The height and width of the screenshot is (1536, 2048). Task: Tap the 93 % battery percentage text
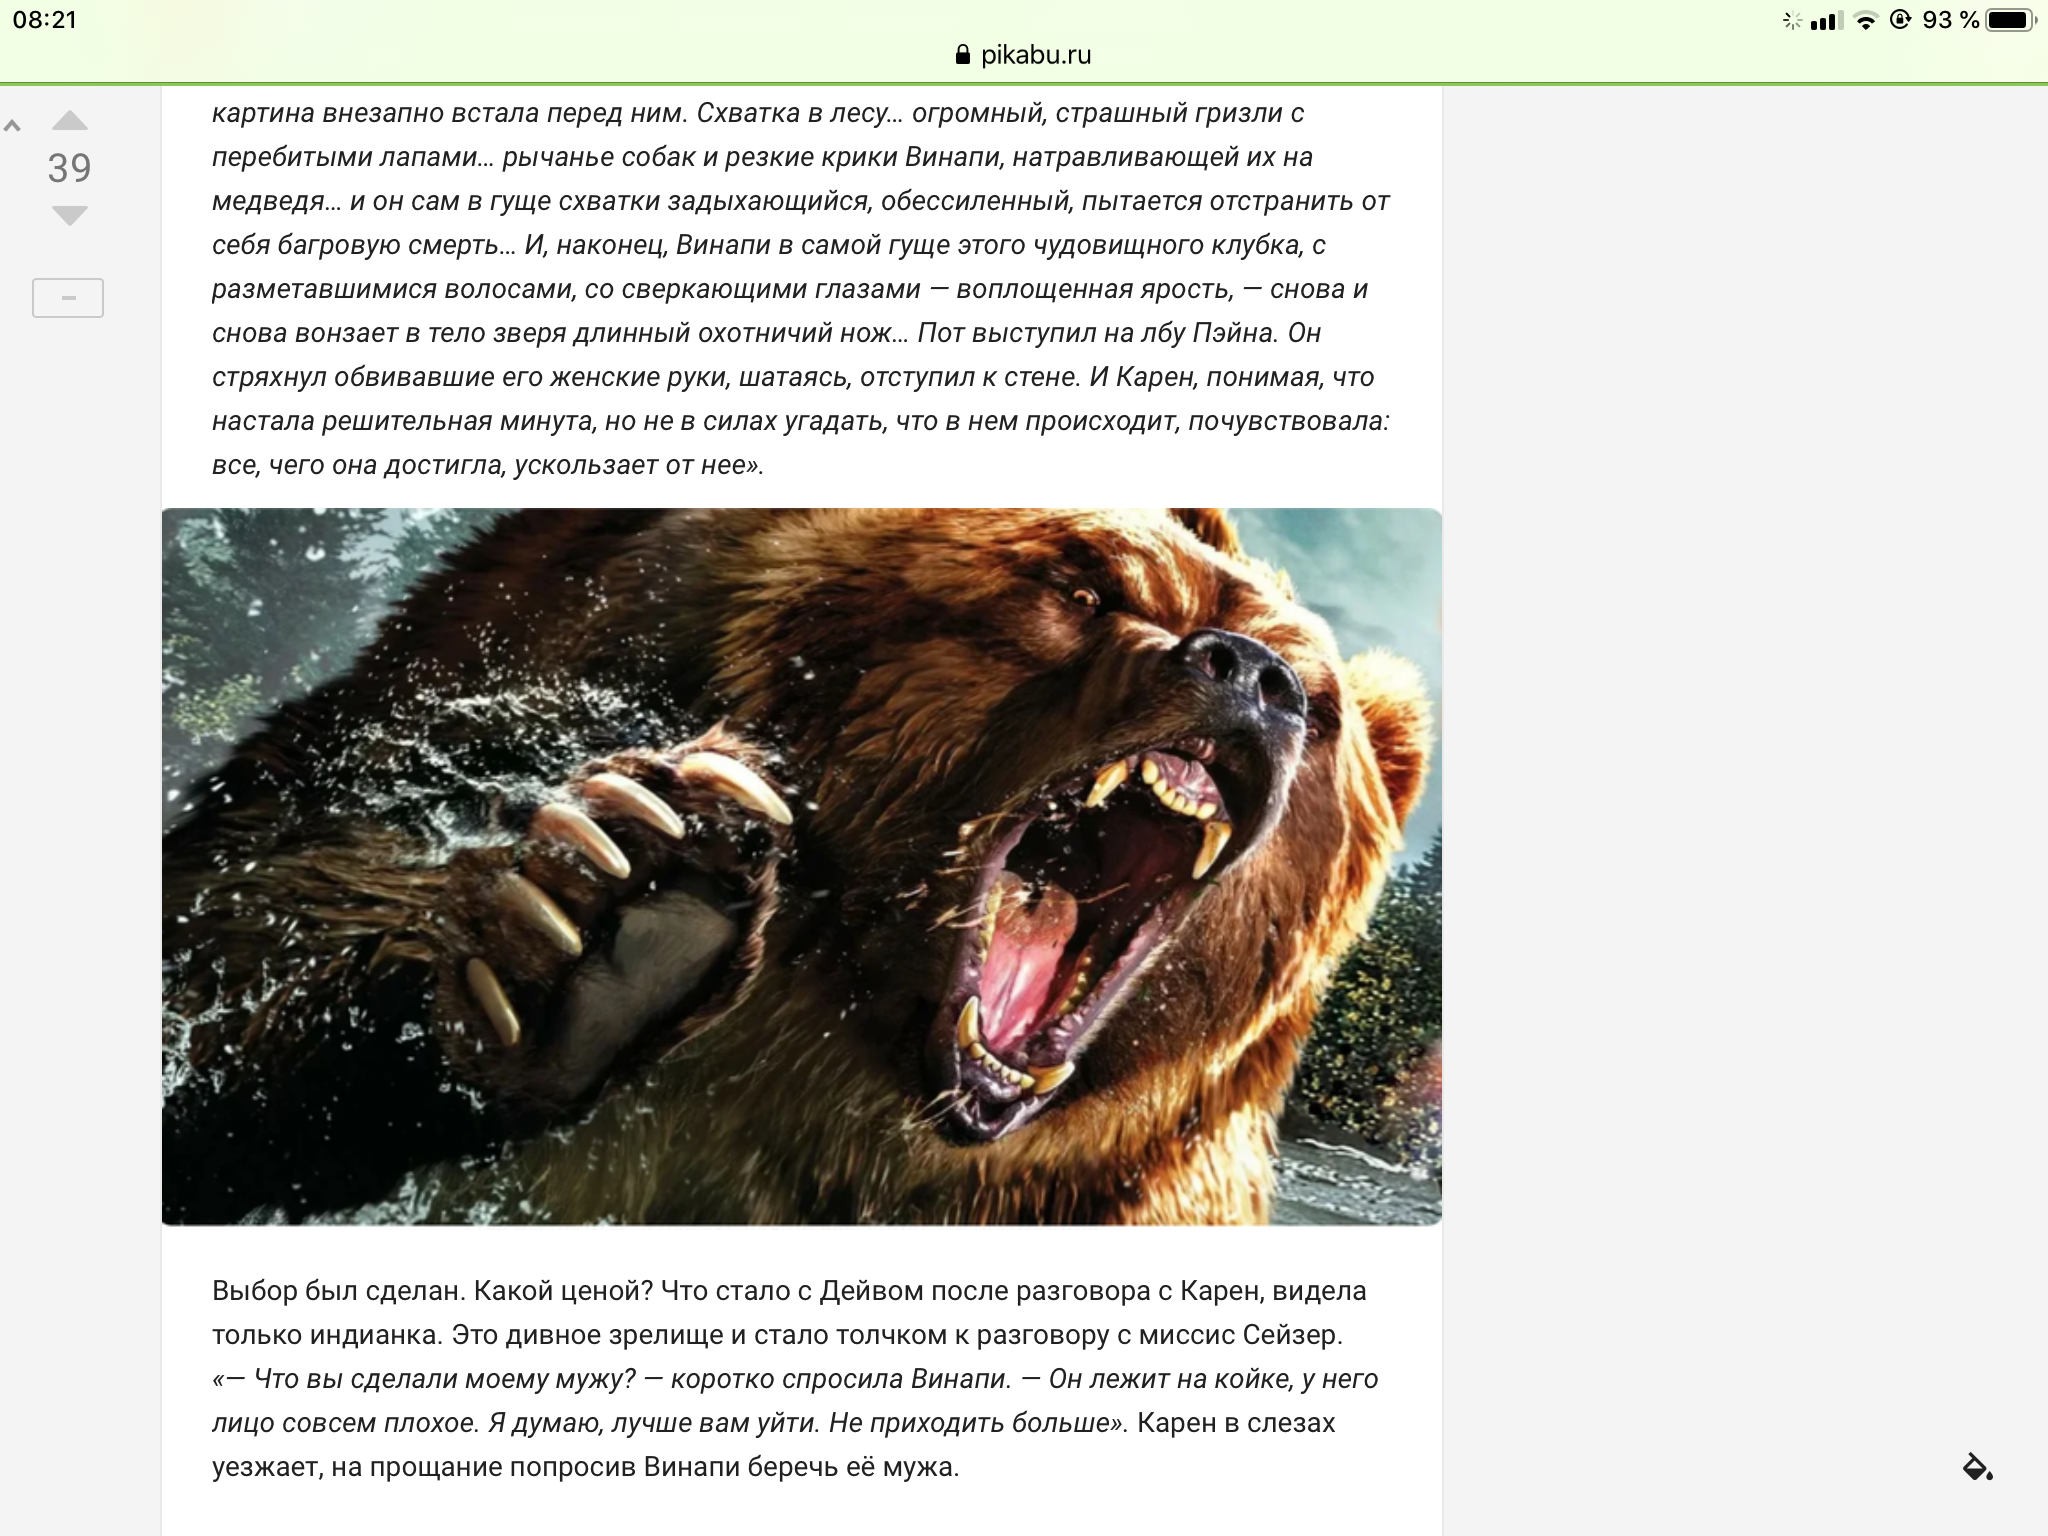(x=1950, y=20)
